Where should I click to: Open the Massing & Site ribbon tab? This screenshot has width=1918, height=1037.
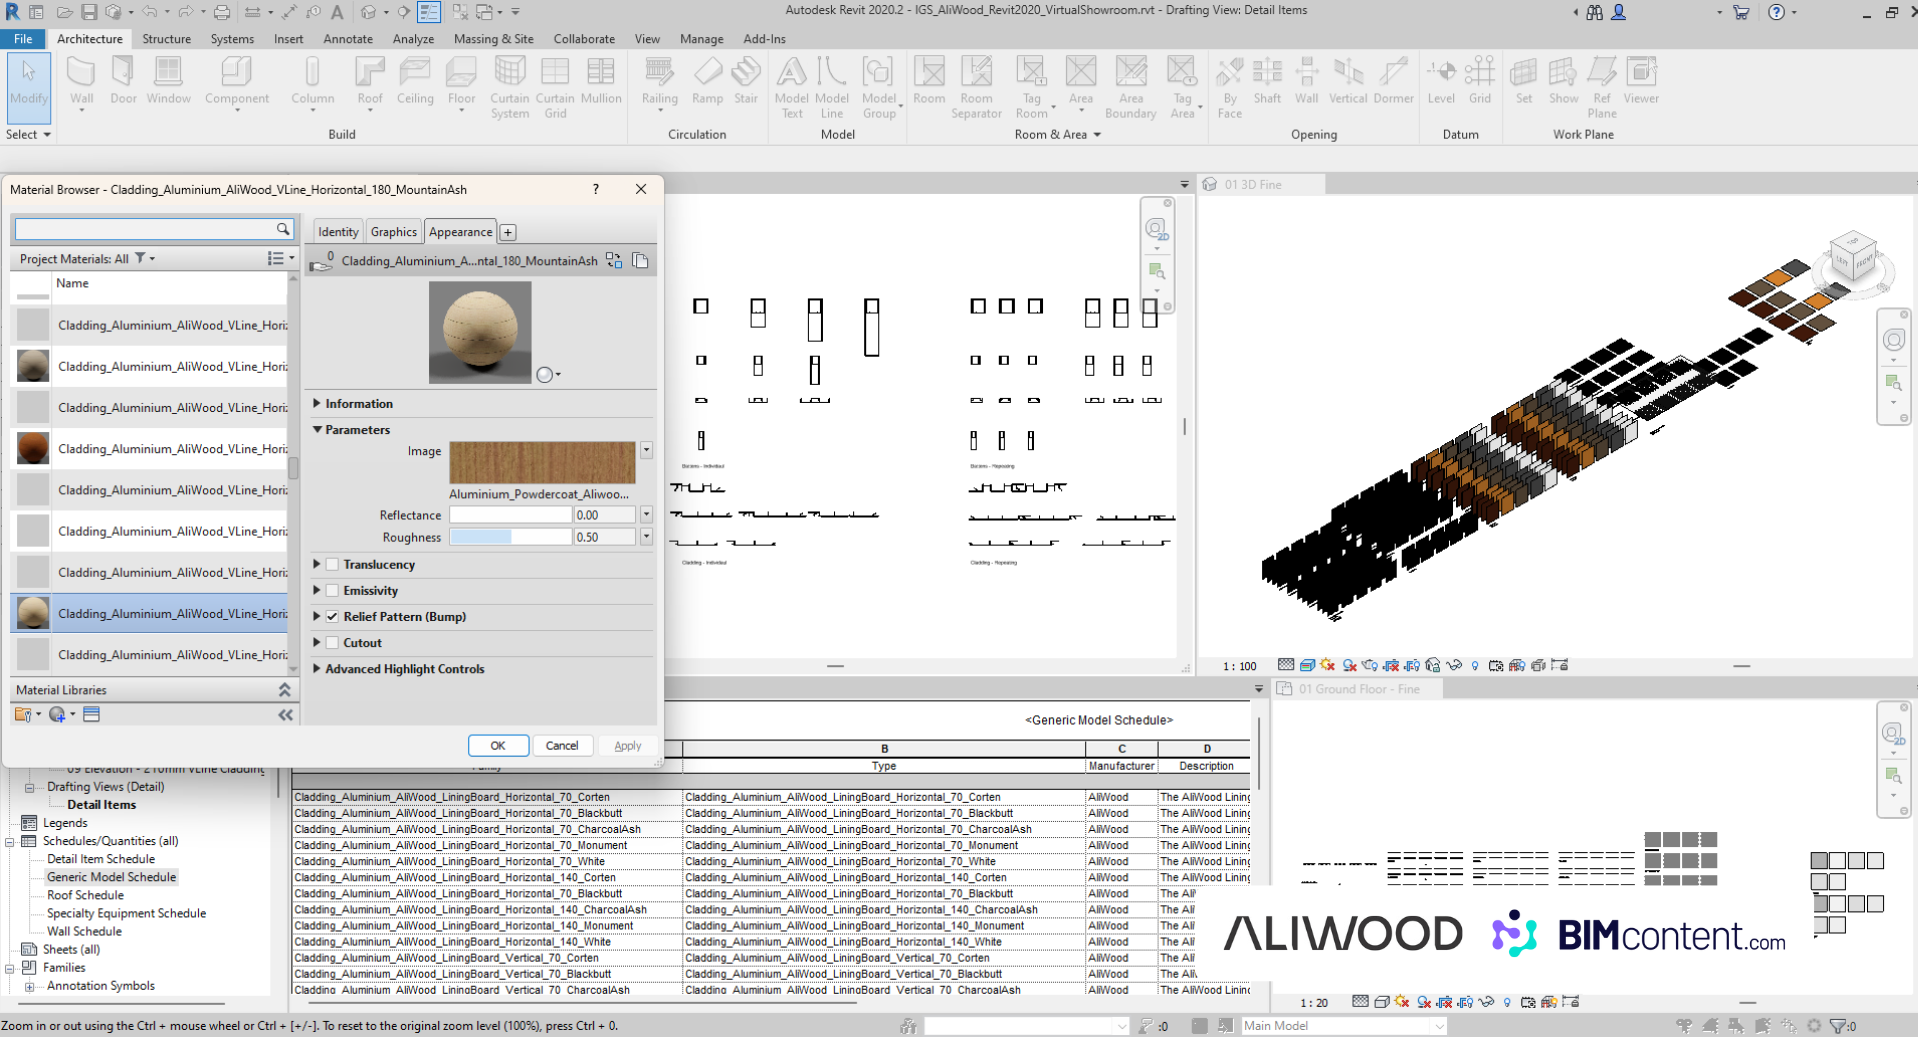point(493,39)
